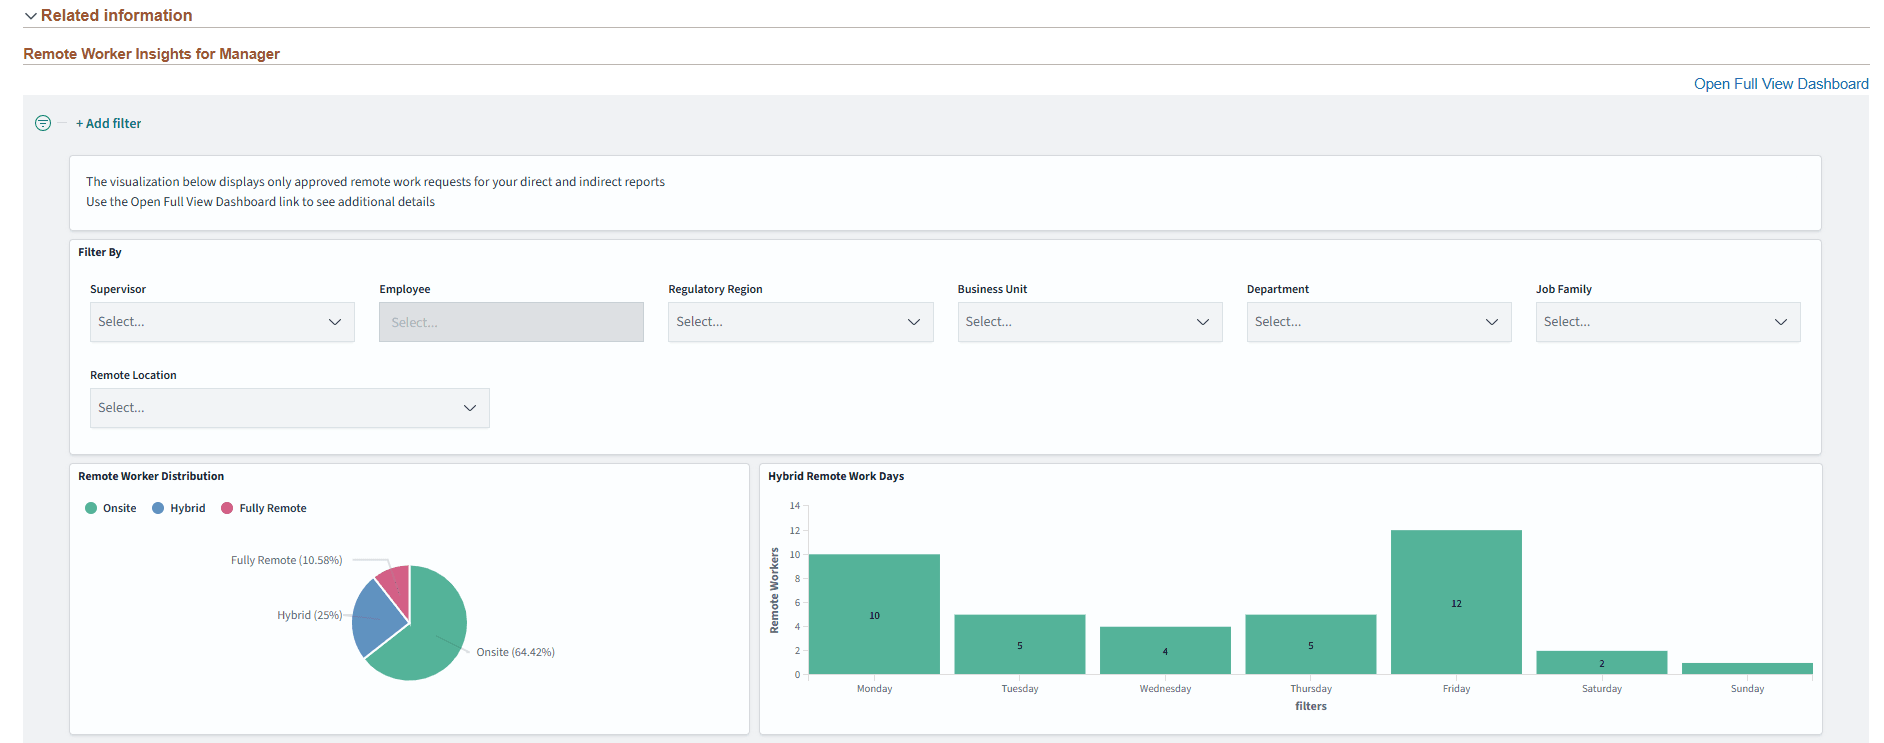Open the Remote Location dropdown
Viewport: 1884px width, 743px height.
(x=290, y=408)
